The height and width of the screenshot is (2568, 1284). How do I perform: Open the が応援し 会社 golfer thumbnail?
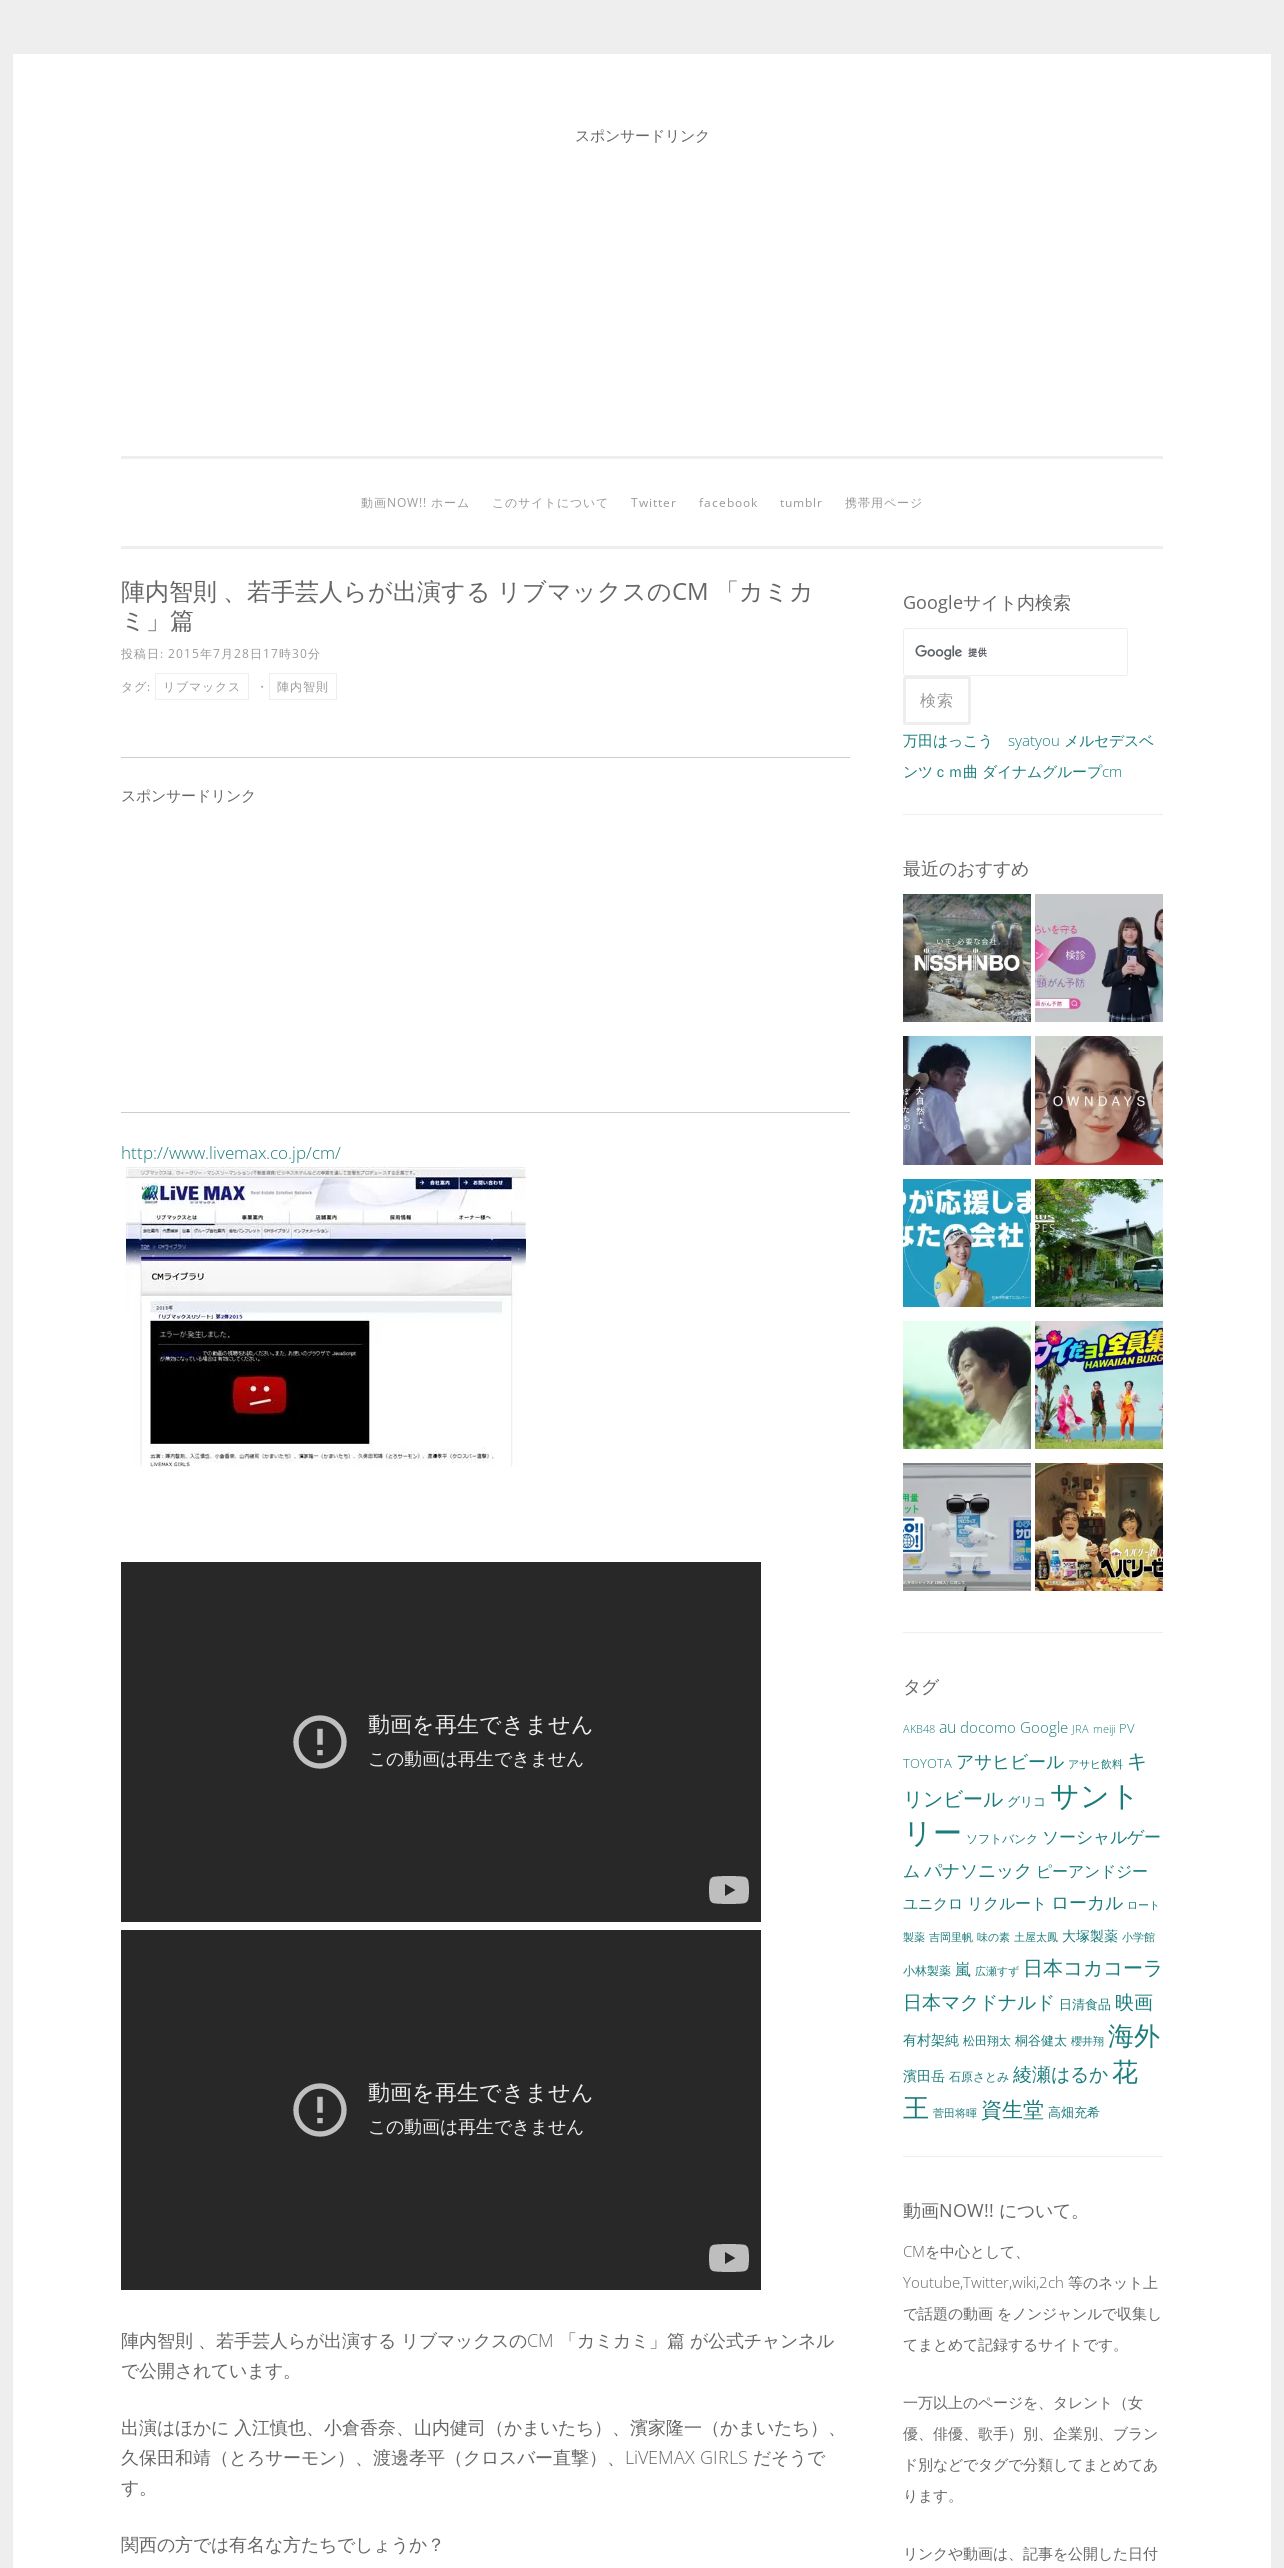tap(967, 1243)
